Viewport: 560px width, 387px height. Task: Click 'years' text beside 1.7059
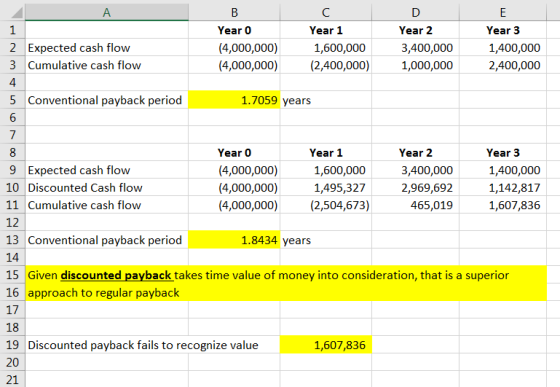click(x=296, y=101)
